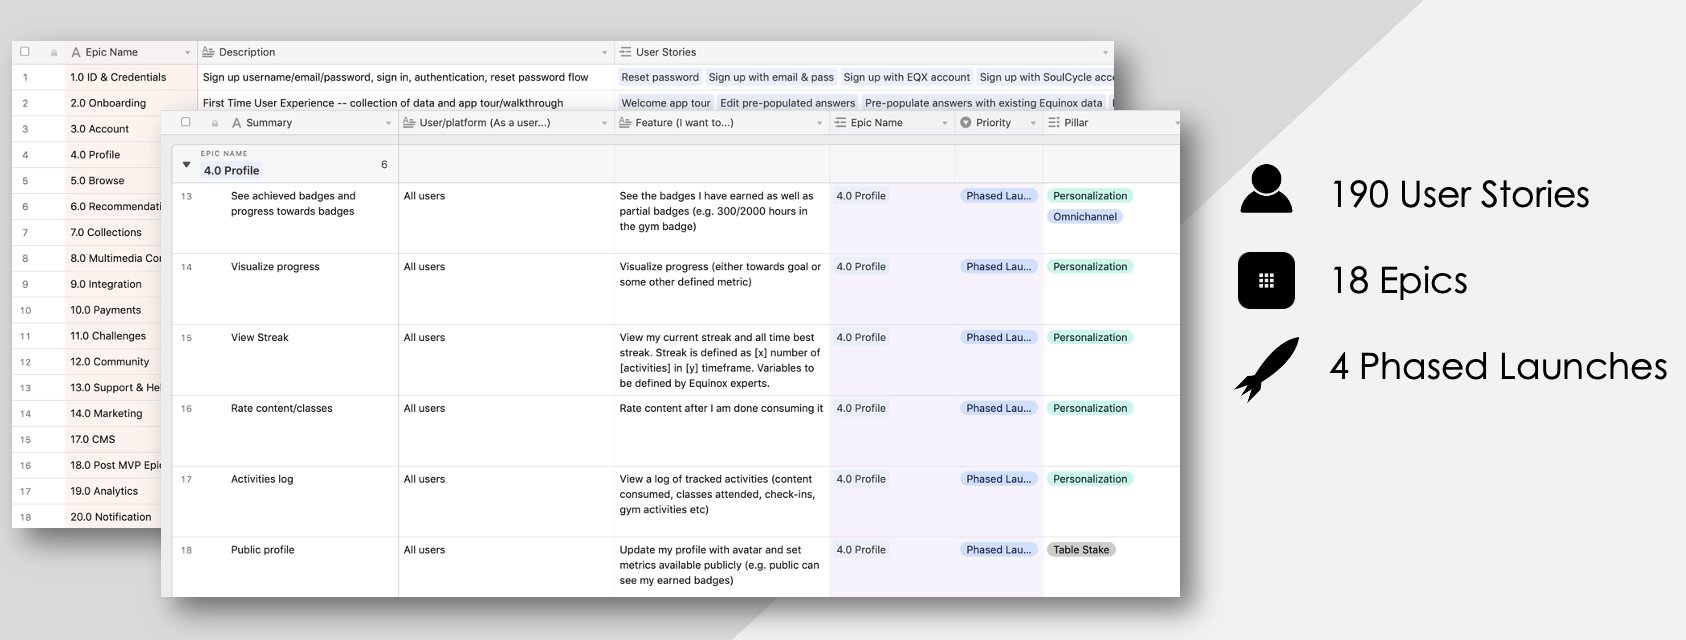Select the 5.0 Browse epic cell
Screen dimensions: 1686x640
pyautogui.click(x=113, y=181)
